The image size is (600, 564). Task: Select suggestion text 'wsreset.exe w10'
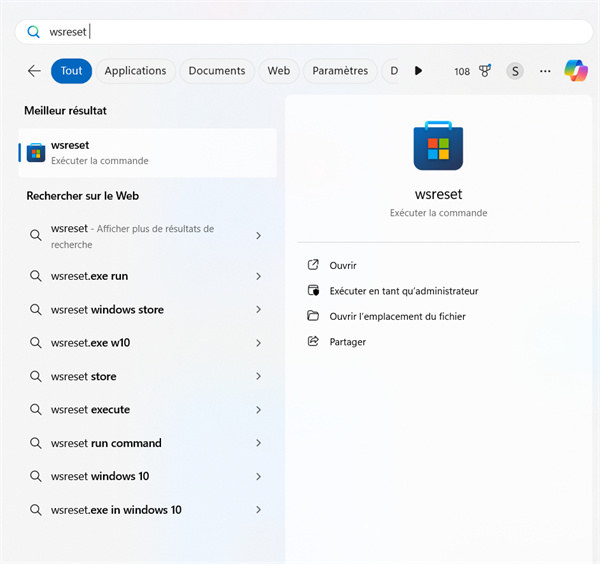[90, 342]
